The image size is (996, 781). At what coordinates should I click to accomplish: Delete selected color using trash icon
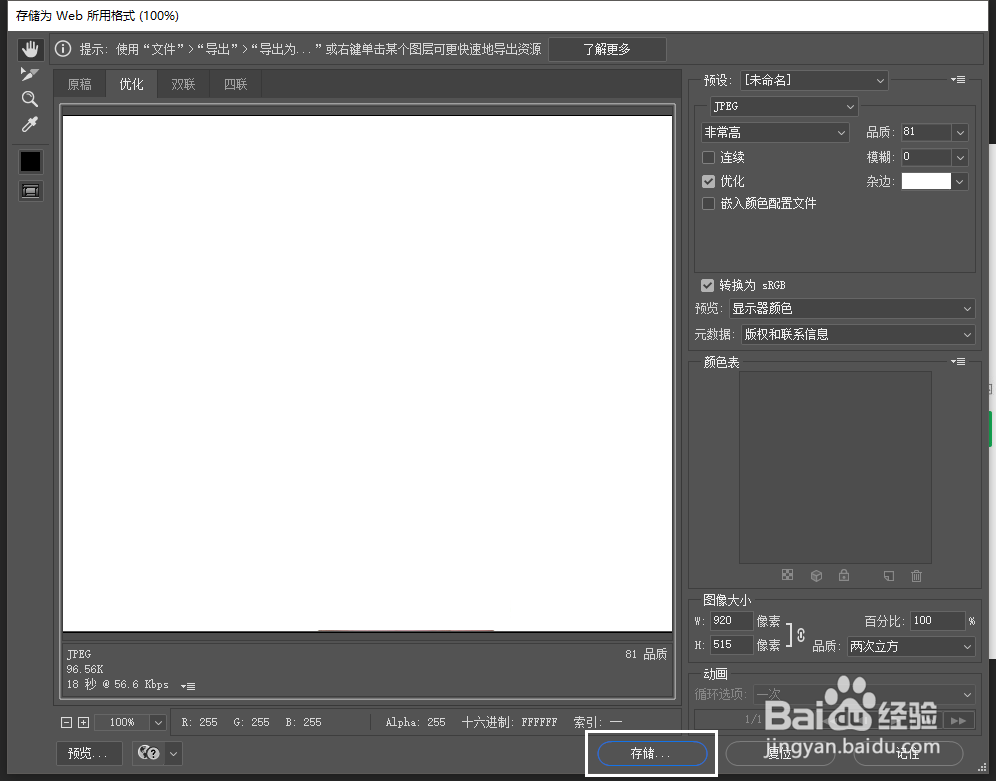click(x=916, y=575)
